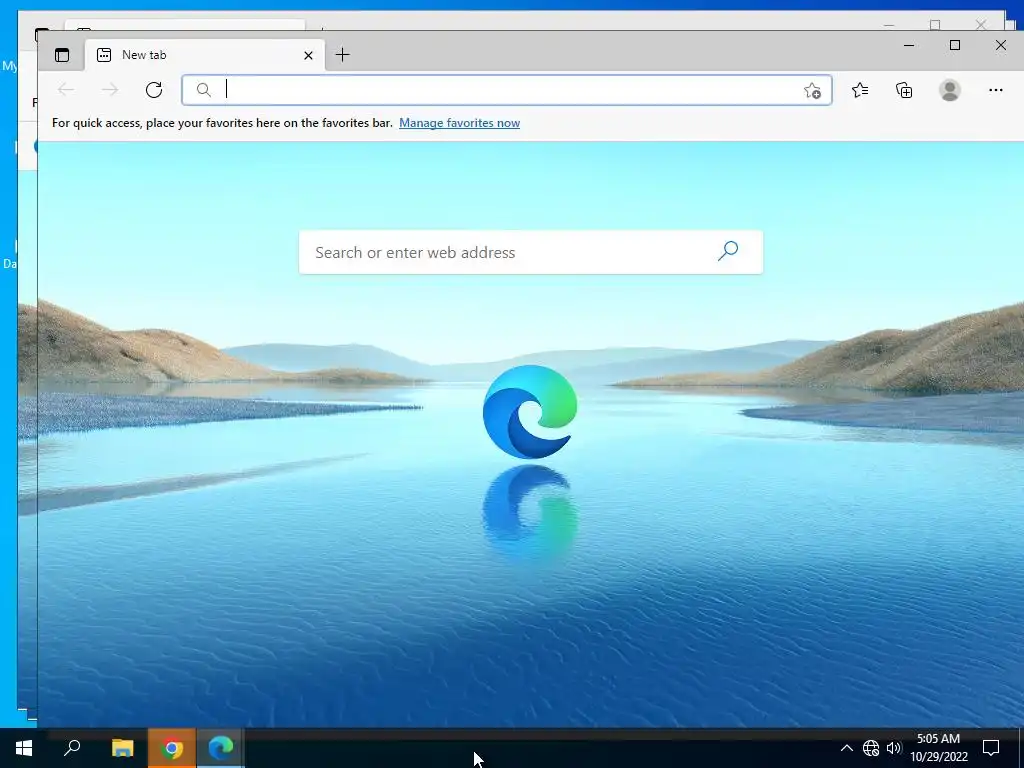Viewport: 1024px width, 768px height.
Task: Click the Forward navigation arrow
Action: click(x=110, y=89)
